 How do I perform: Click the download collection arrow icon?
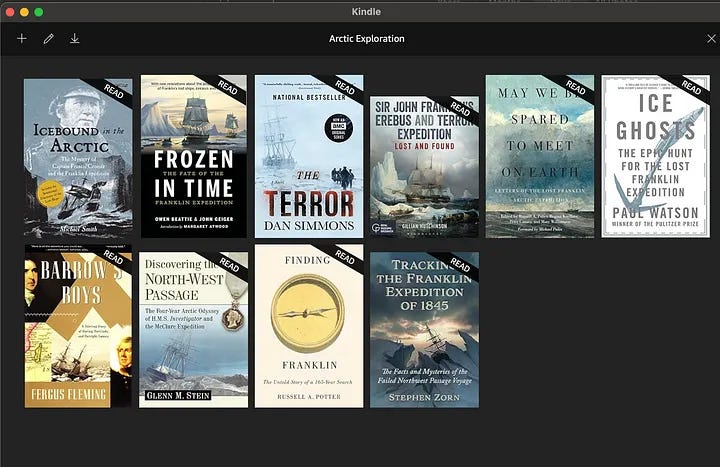point(75,39)
